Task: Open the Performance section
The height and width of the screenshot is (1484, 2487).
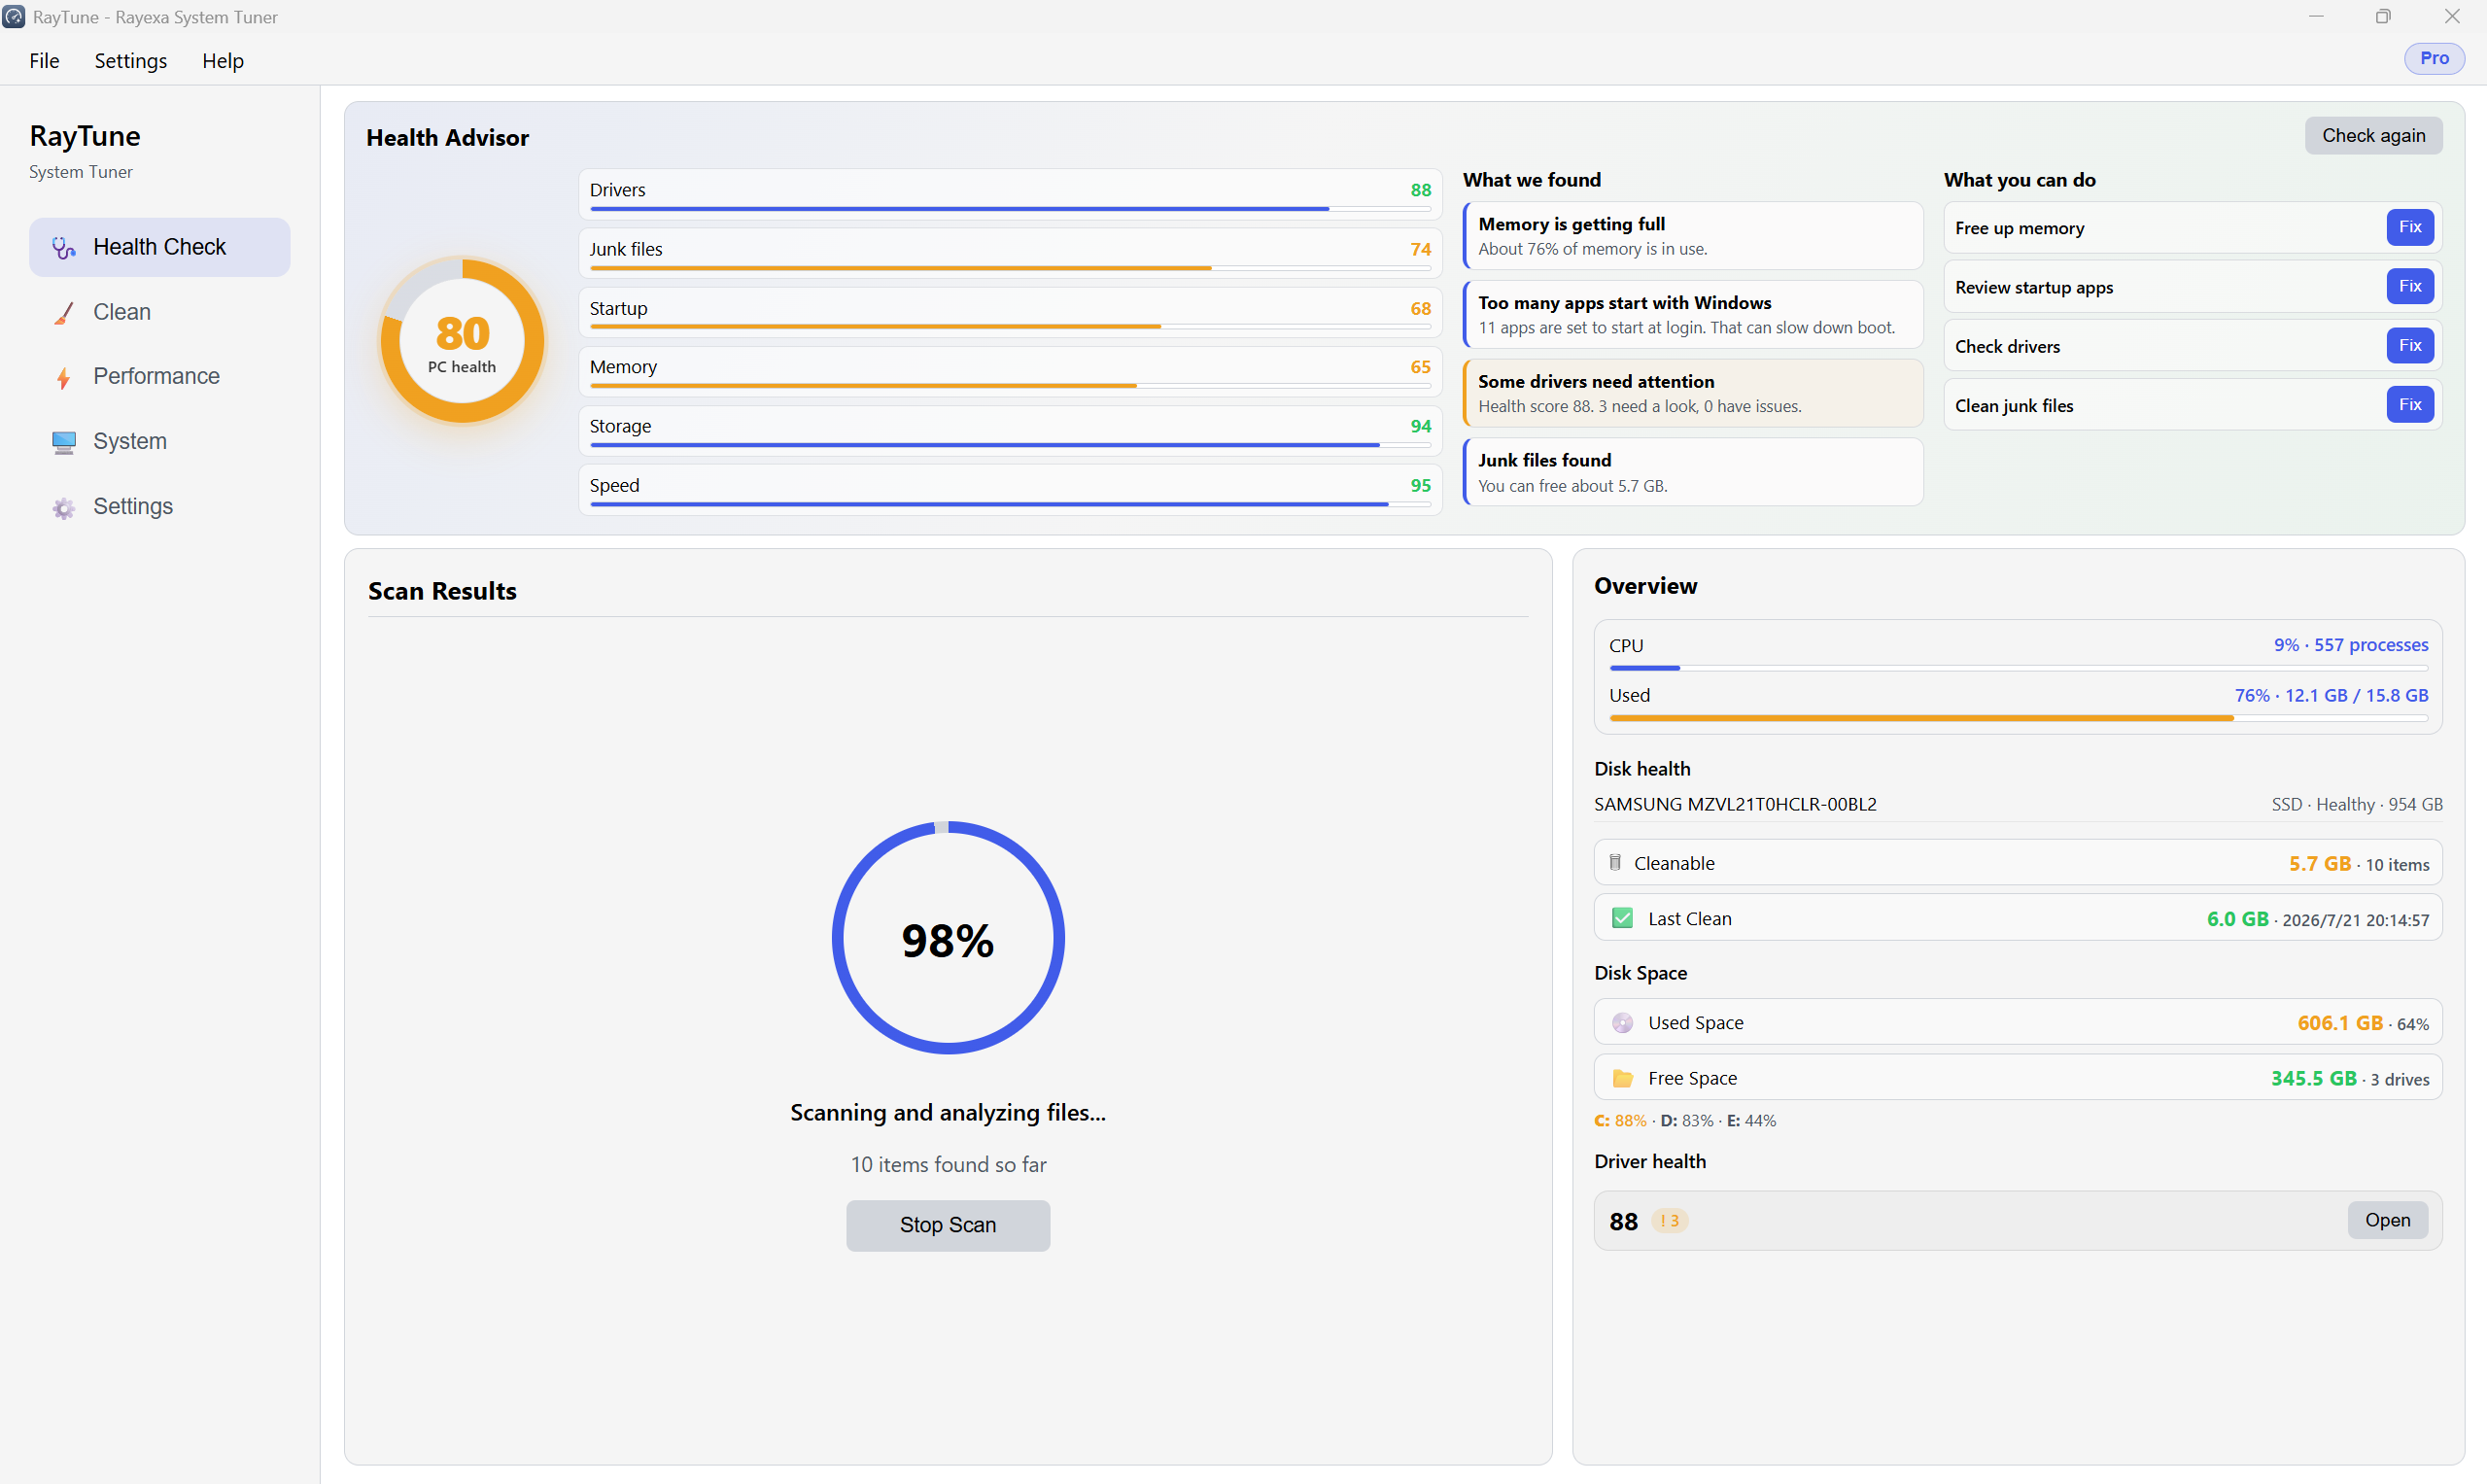Action: (160, 377)
